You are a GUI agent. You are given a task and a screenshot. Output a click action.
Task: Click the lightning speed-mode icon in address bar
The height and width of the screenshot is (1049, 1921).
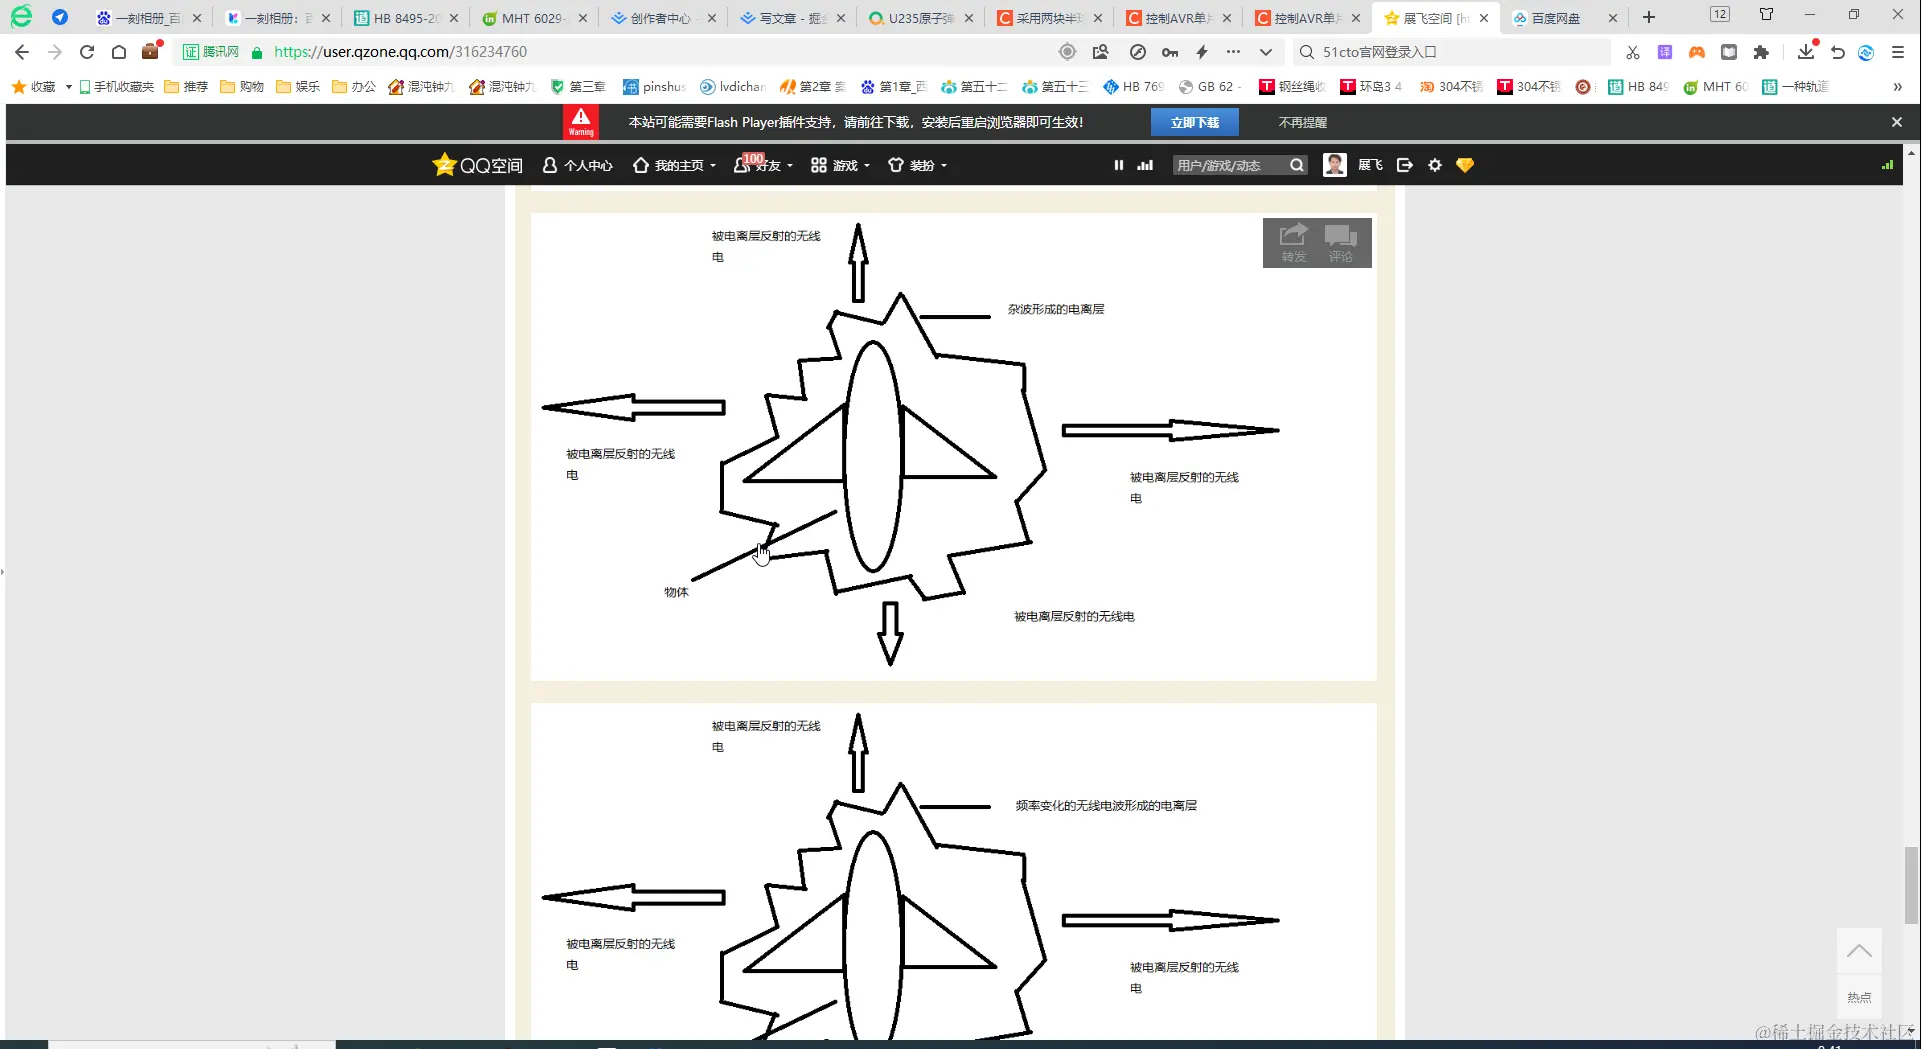tap(1202, 52)
